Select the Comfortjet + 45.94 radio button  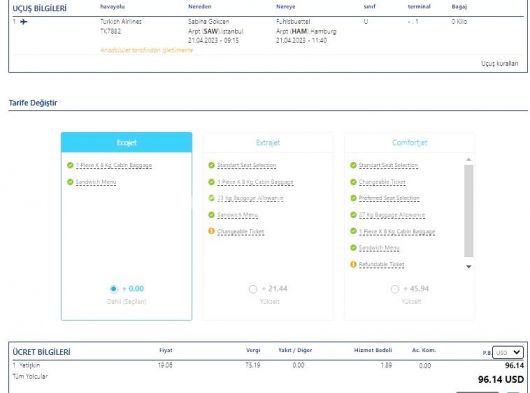tap(394, 289)
